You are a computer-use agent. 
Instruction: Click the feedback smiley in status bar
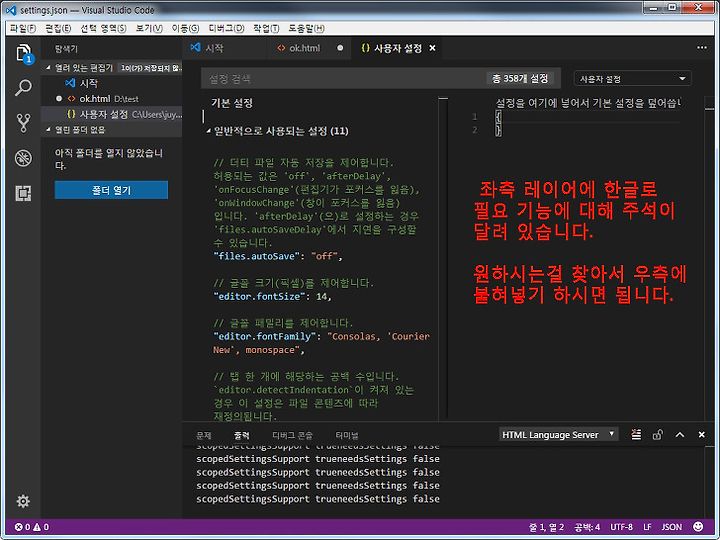point(698,527)
